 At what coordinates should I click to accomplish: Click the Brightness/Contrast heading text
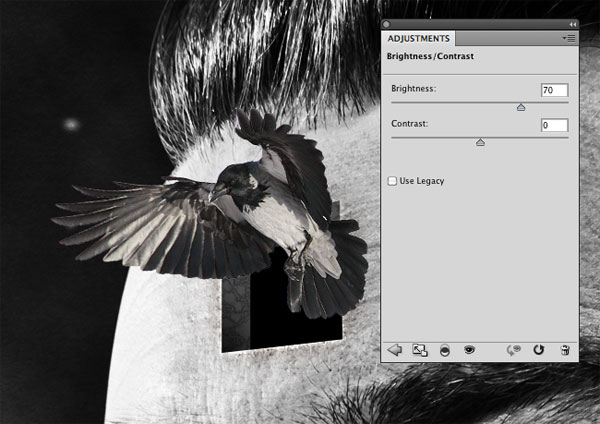pos(430,56)
